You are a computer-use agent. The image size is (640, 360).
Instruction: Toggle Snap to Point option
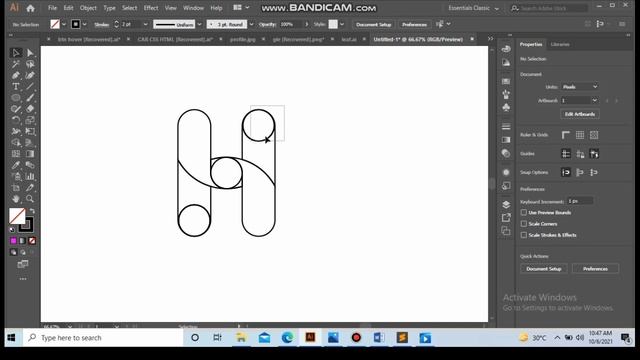pos(566,172)
